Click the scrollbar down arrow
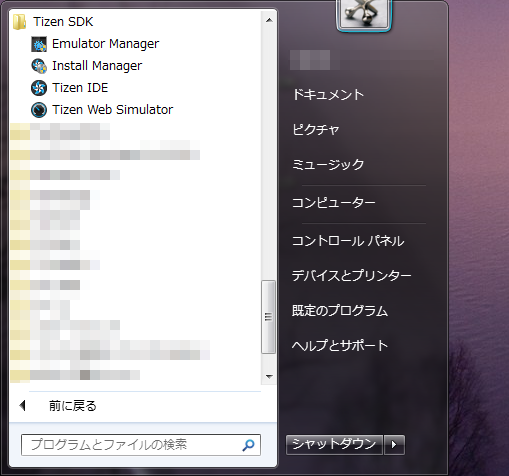 269,376
